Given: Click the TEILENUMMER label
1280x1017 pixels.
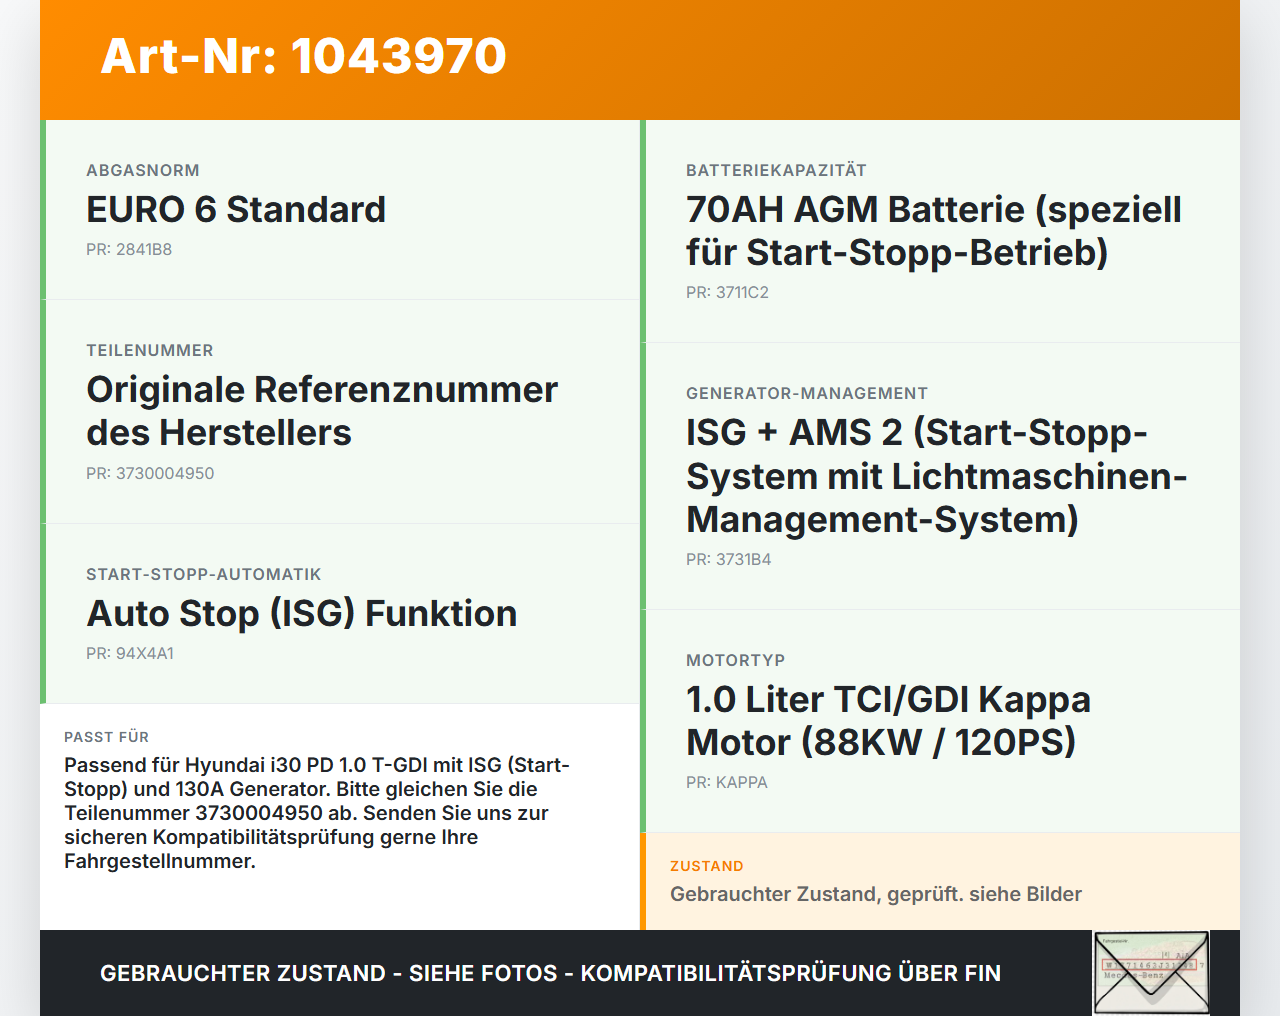Looking at the screenshot, I should coord(150,350).
